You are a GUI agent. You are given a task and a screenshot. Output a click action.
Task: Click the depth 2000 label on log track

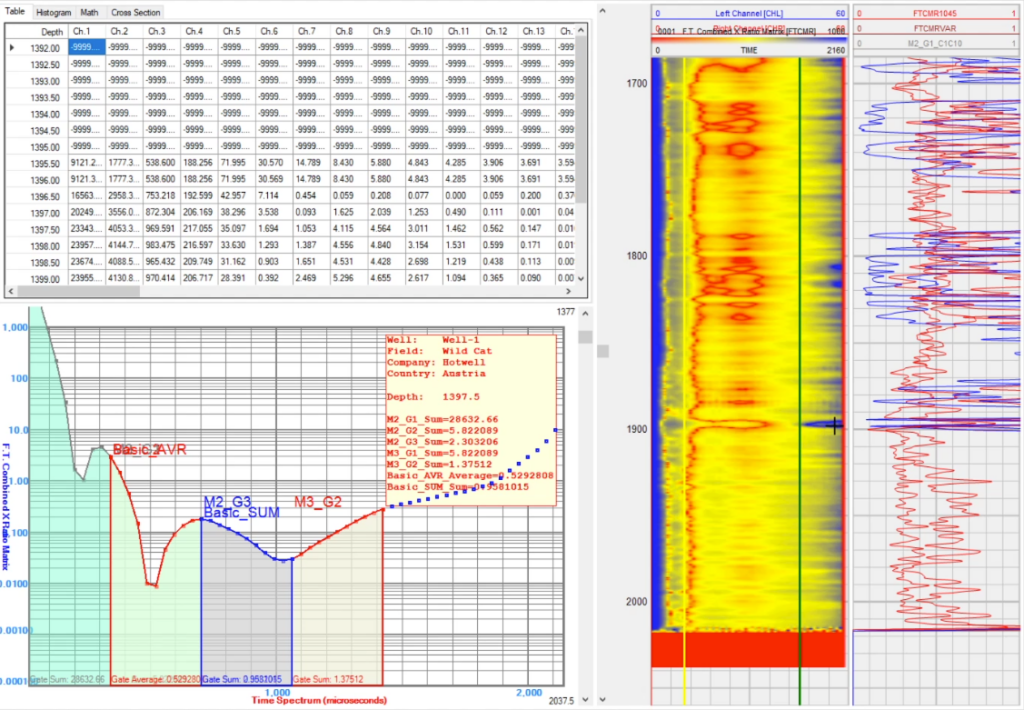point(636,602)
